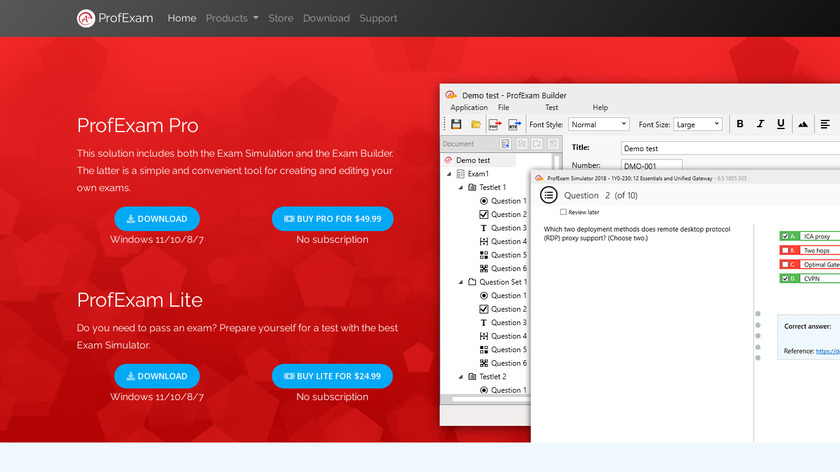Open the Store page in navbar
This screenshot has width=840, height=472.
(x=281, y=18)
